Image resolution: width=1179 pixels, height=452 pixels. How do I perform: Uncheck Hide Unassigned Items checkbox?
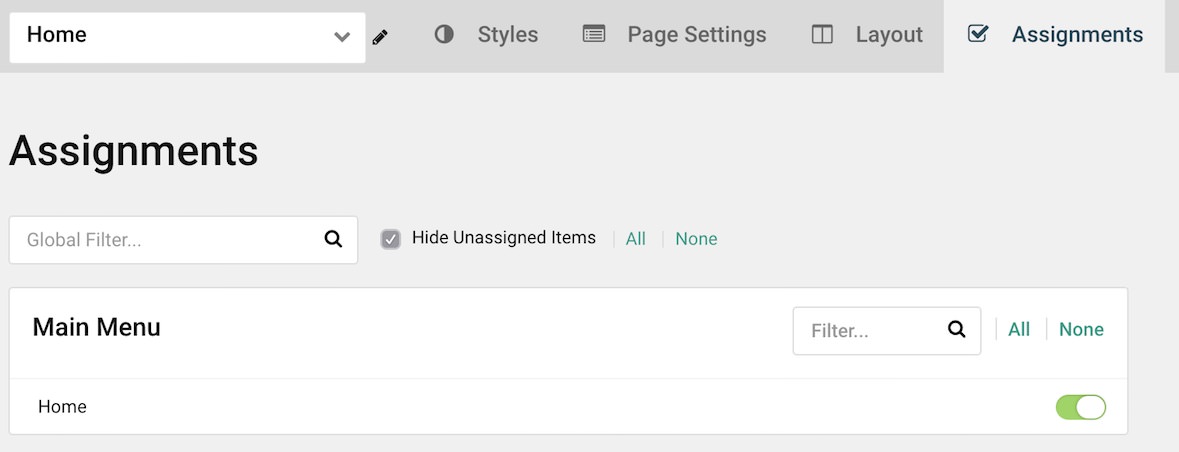390,239
